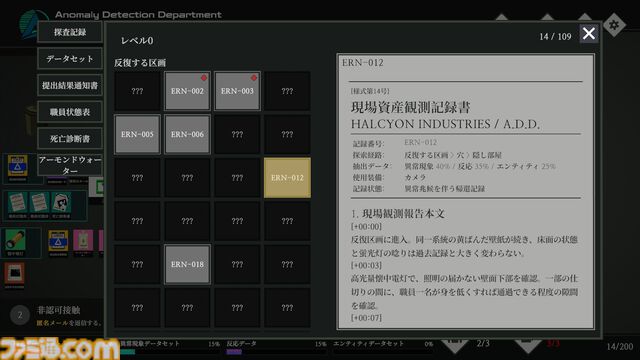Click the 抽出データ percentages line
The height and width of the screenshot is (360, 640).
coord(480,166)
